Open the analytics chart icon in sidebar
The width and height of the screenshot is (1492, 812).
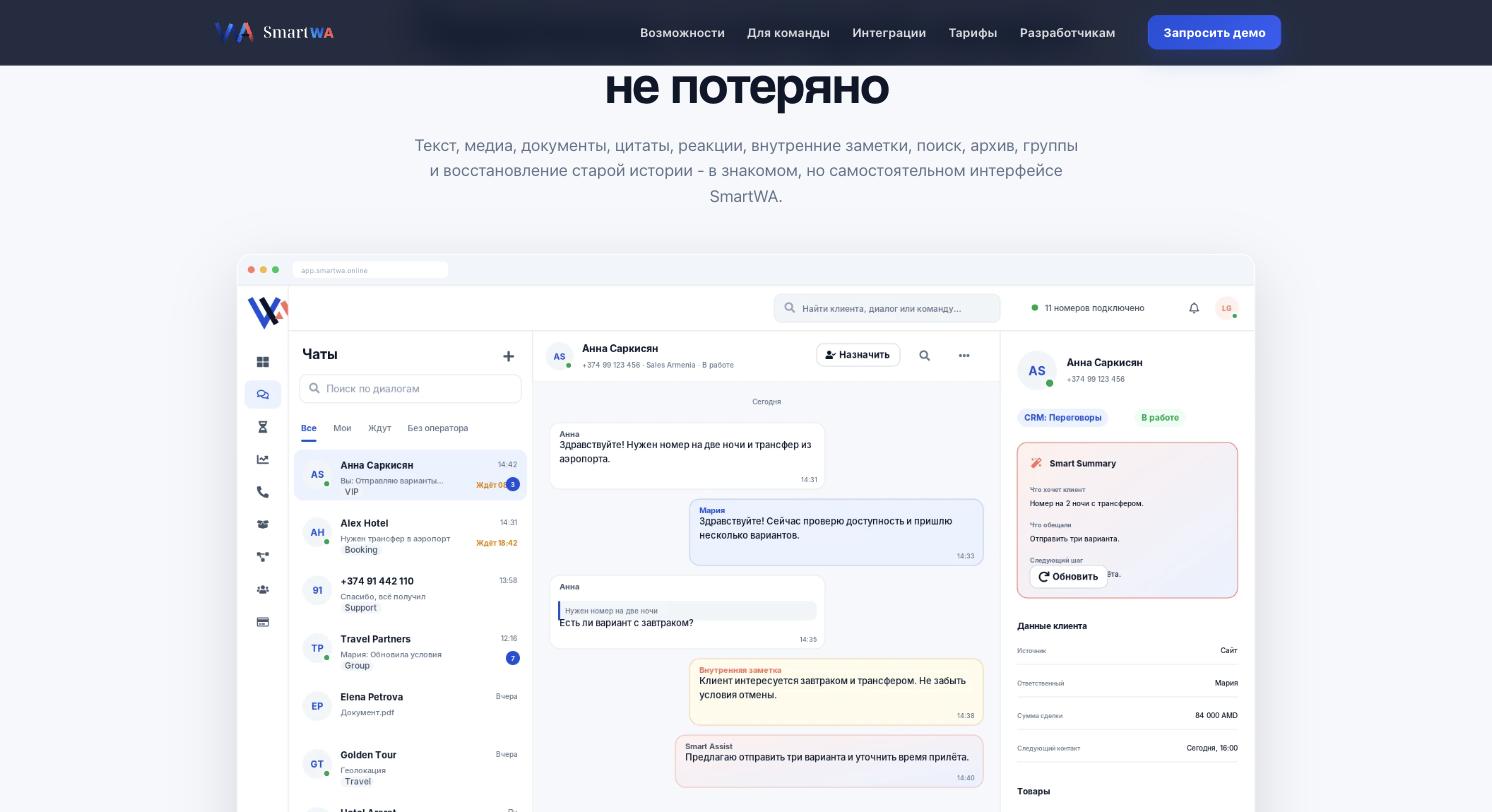(x=263, y=459)
